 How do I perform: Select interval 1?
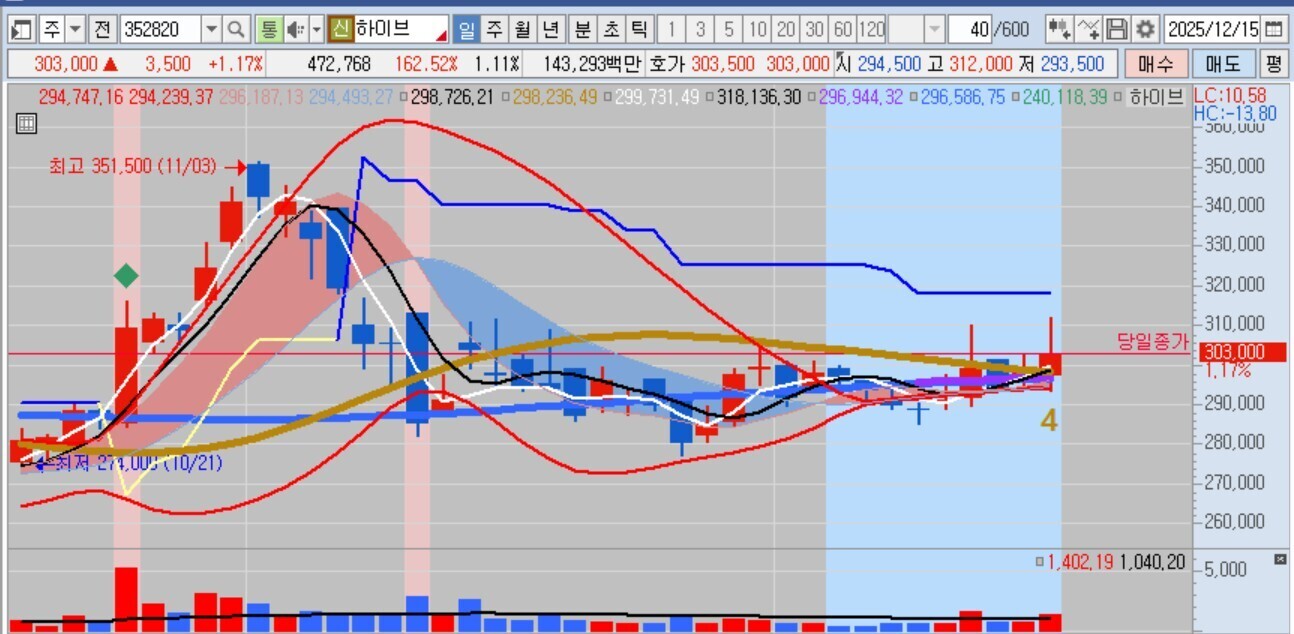[672, 29]
